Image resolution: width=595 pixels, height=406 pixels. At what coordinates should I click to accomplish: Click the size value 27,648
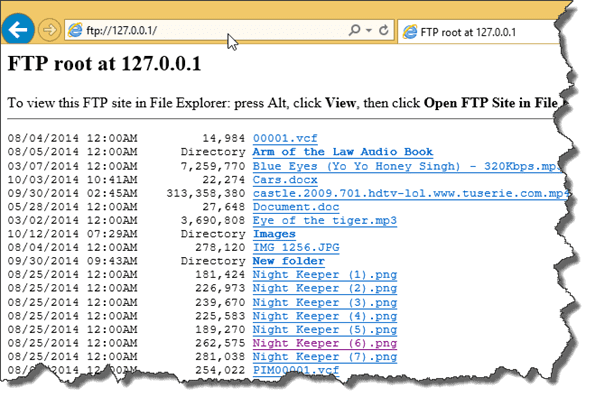(224, 207)
